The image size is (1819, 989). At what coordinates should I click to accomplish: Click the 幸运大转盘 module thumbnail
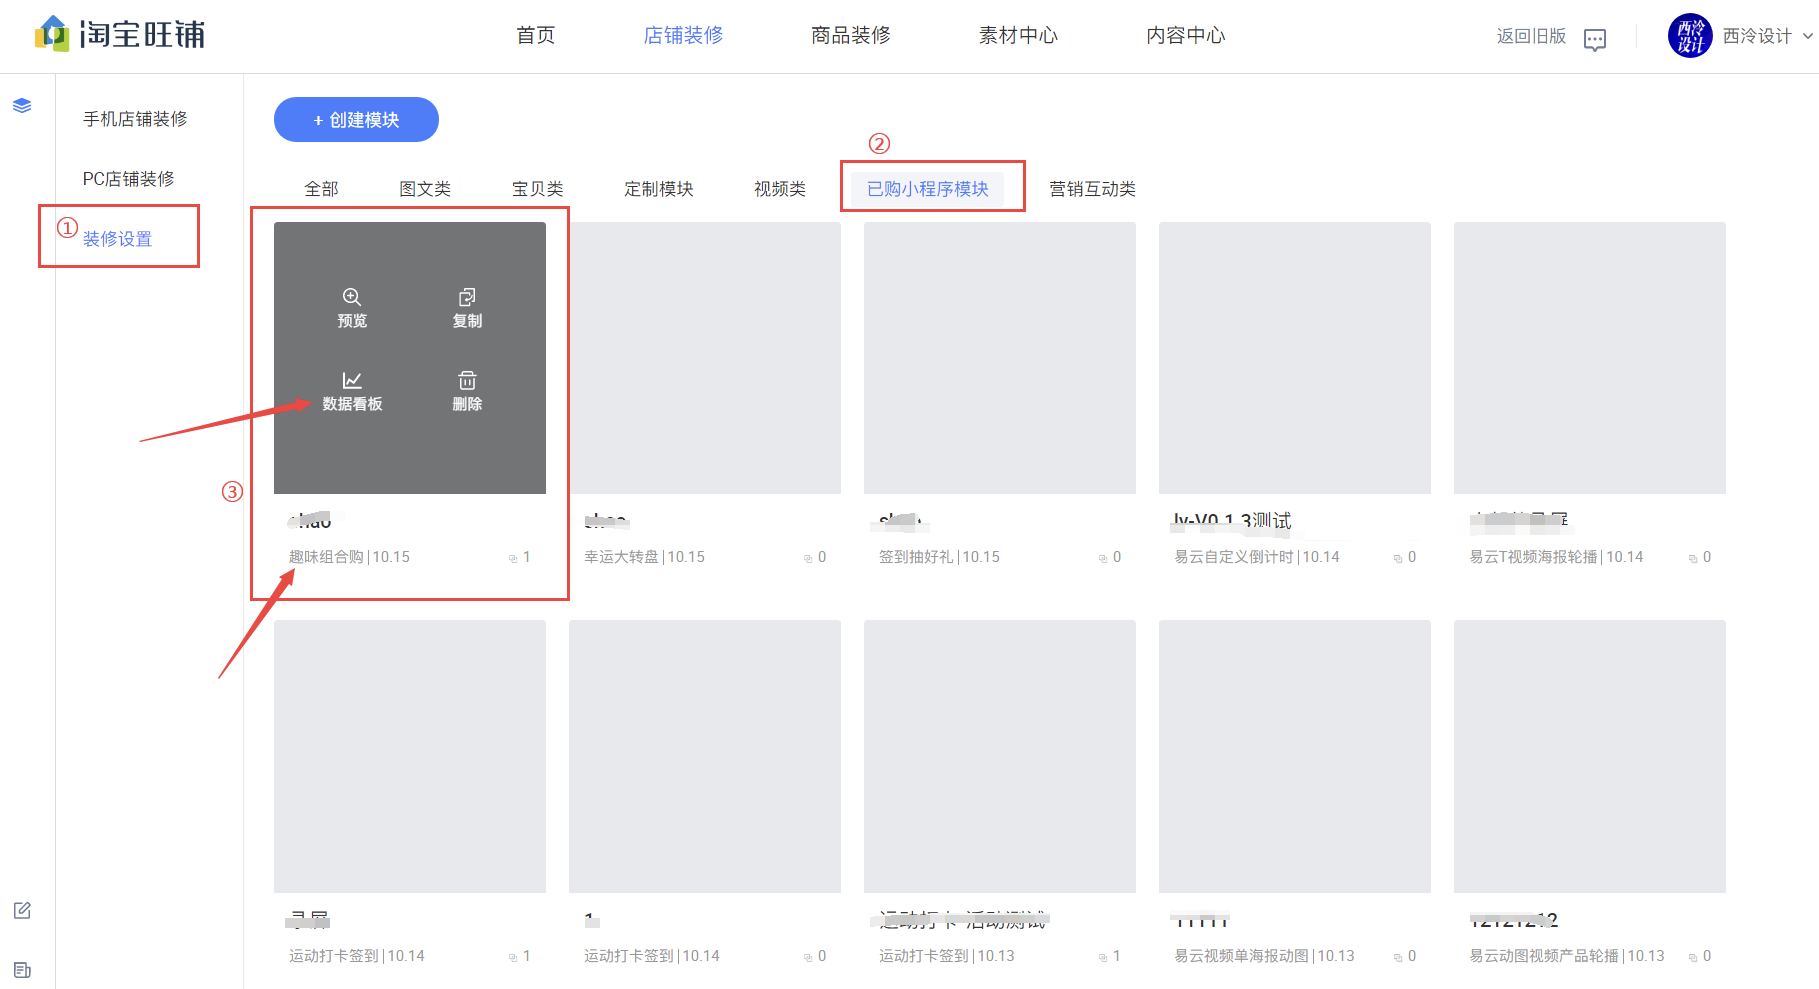pyautogui.click(x=705, y=358)
